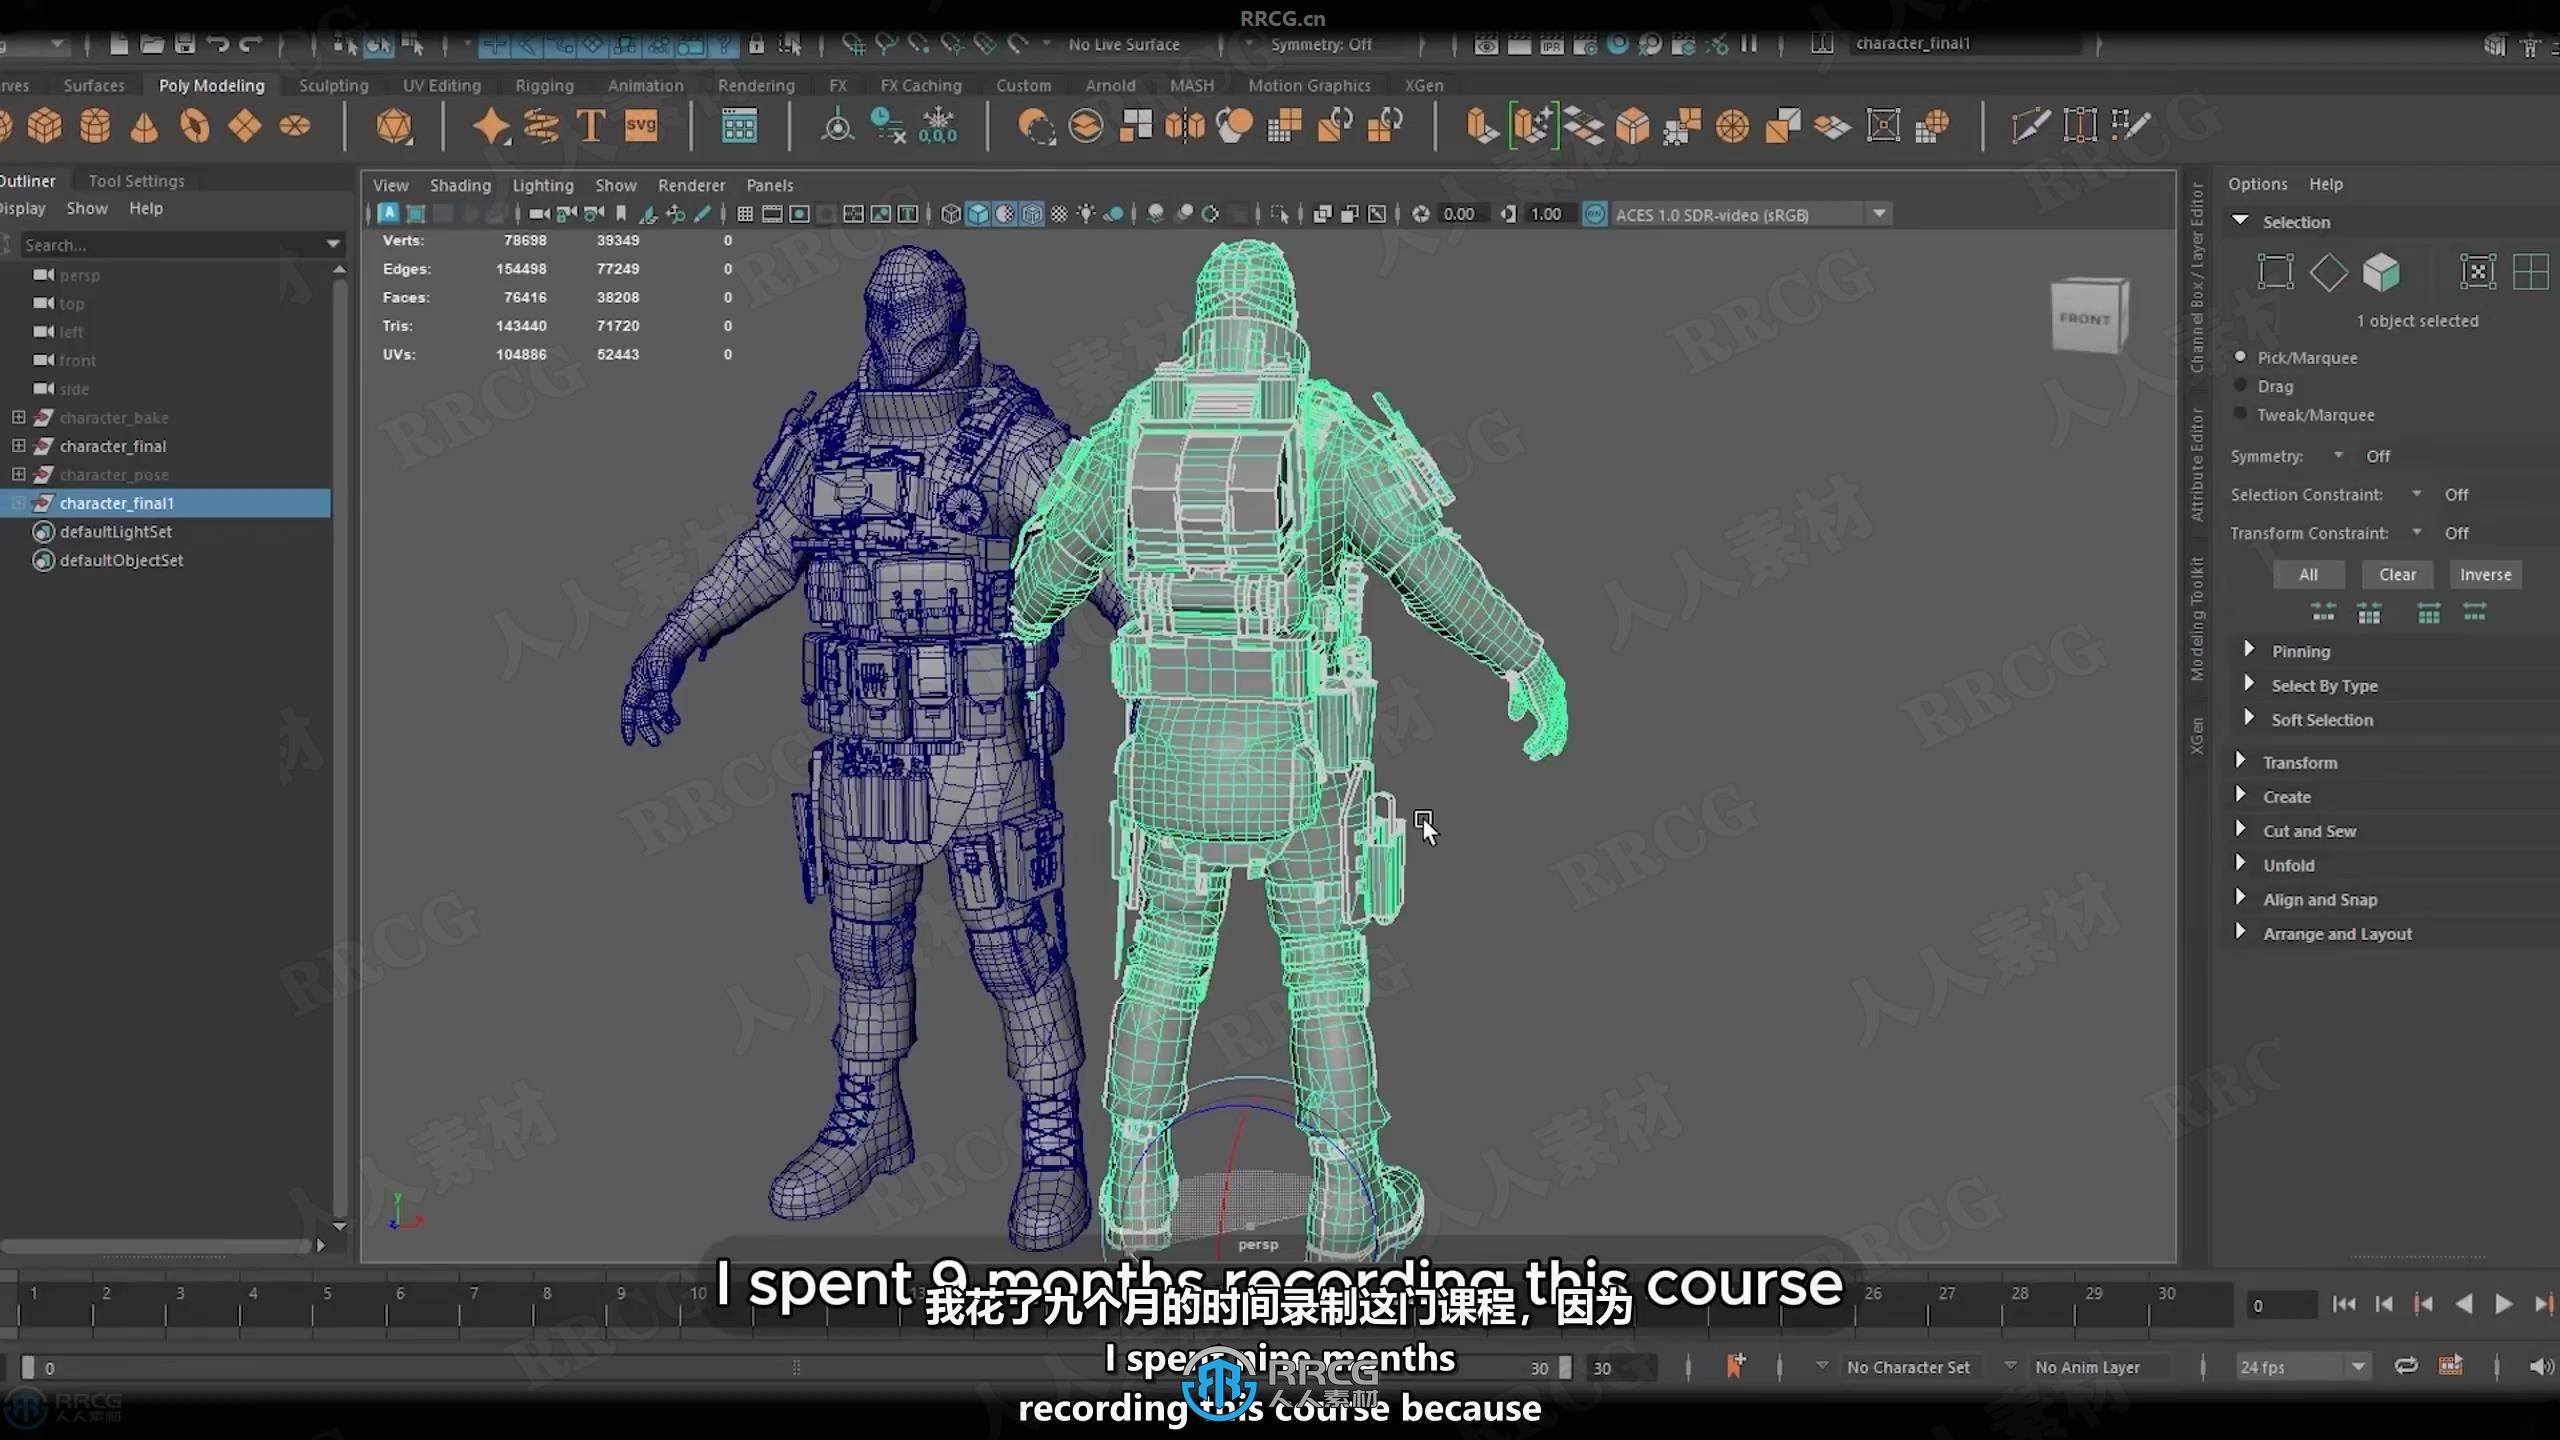
Task: Click the FRONT view cube
Action: click(2088, 317)
